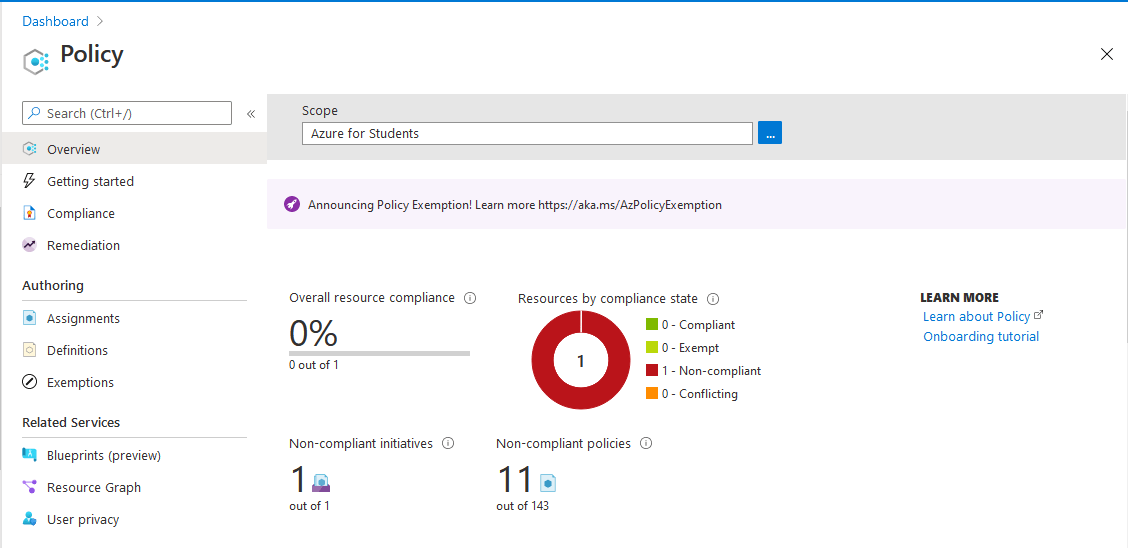
Task: Click the overall compliance progress bar
Action: coord(379,353)
